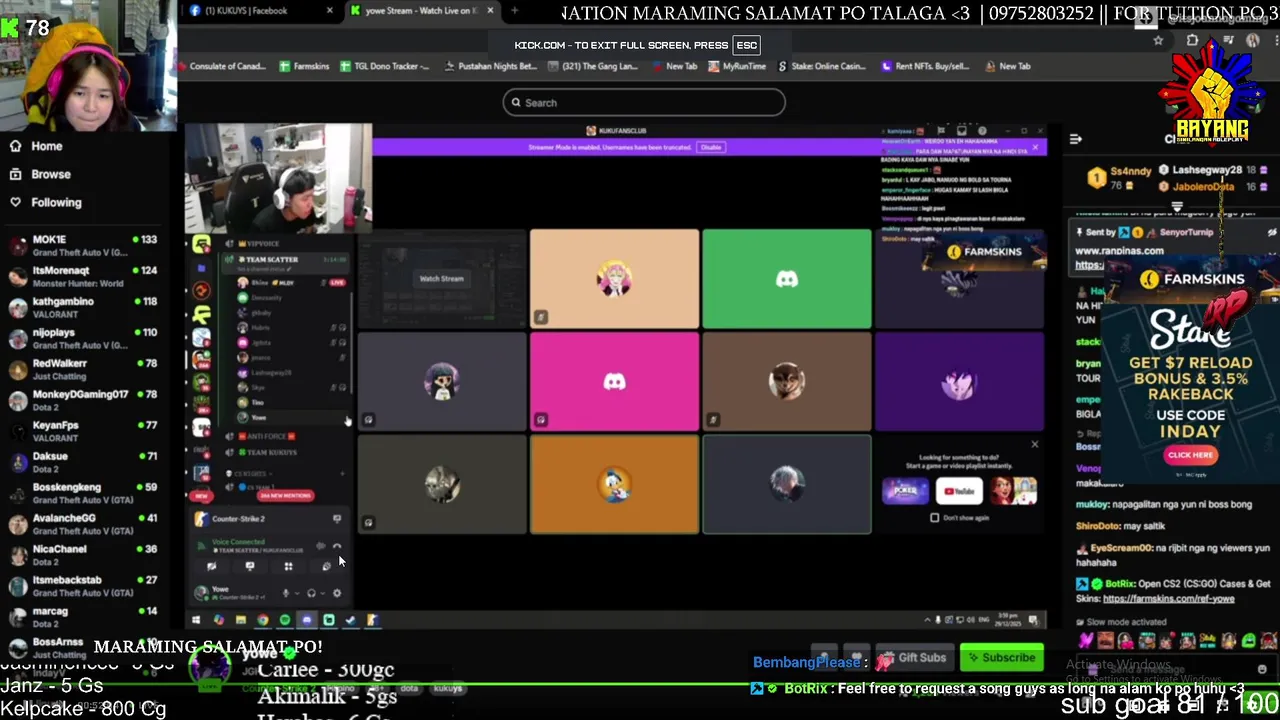The width and height of the screenshot is (1280, 720).
Task: Open NicaChanel's channel in sidebar
Action: 83,555
